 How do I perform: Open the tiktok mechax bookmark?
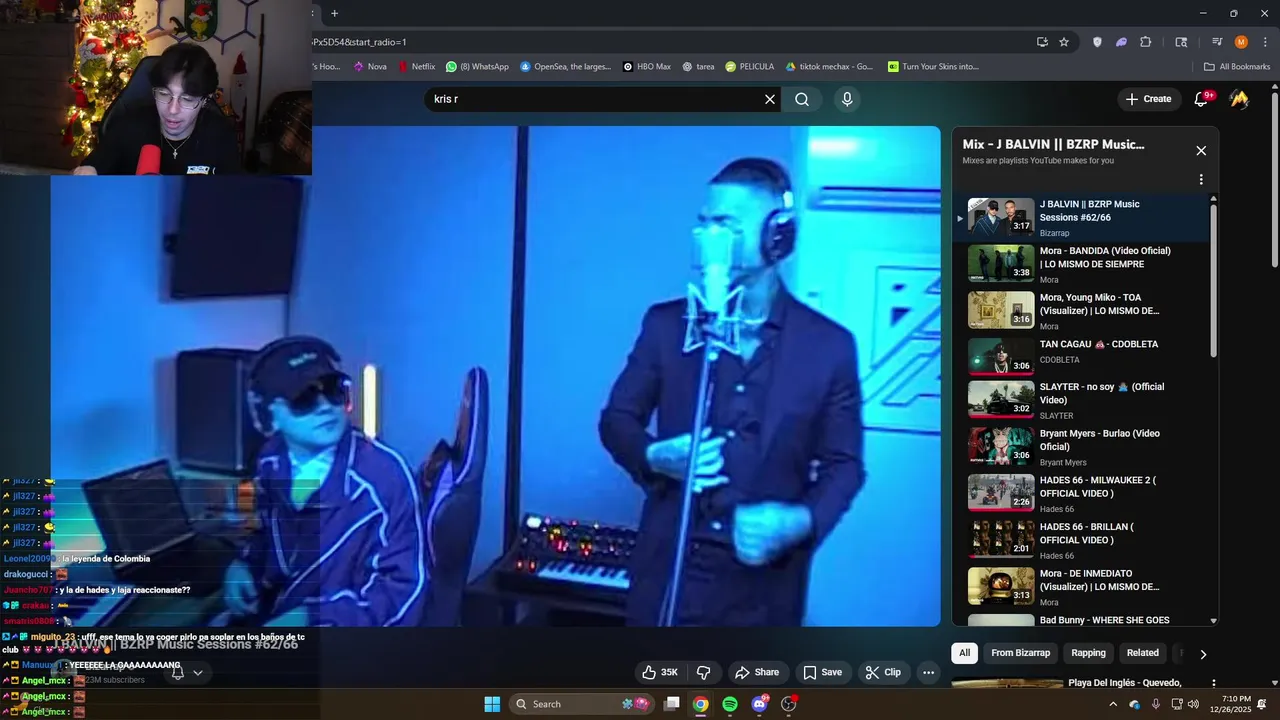tap(829, 67)
